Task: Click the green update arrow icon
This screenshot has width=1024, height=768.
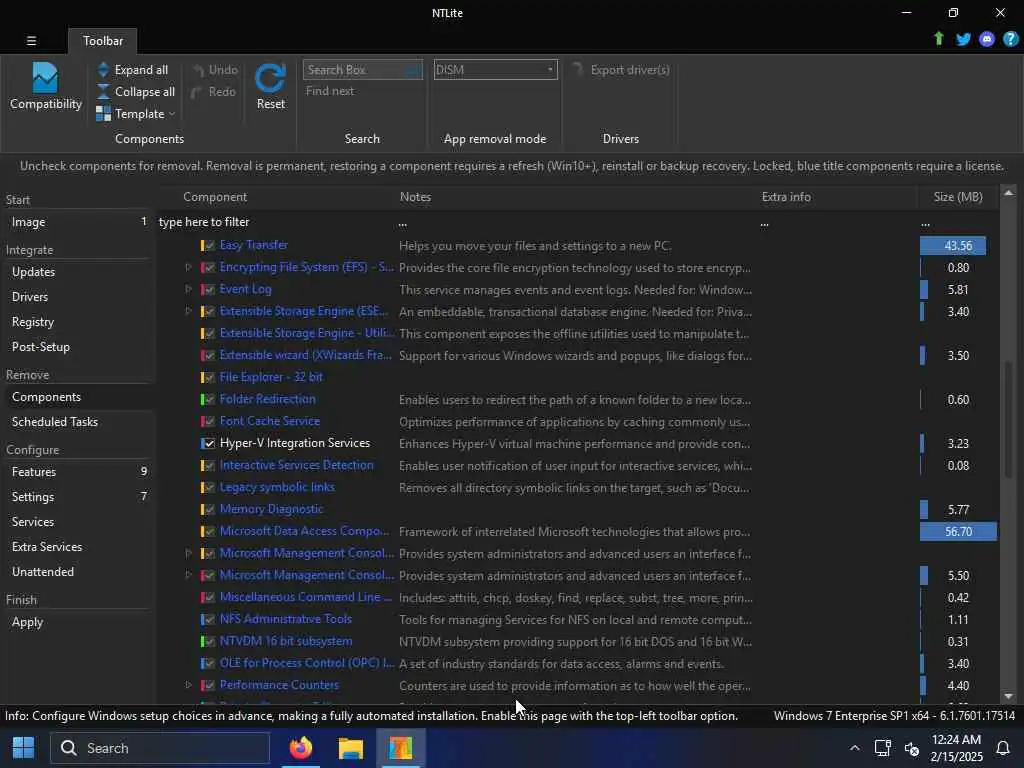Action: (x=938, y=39)
